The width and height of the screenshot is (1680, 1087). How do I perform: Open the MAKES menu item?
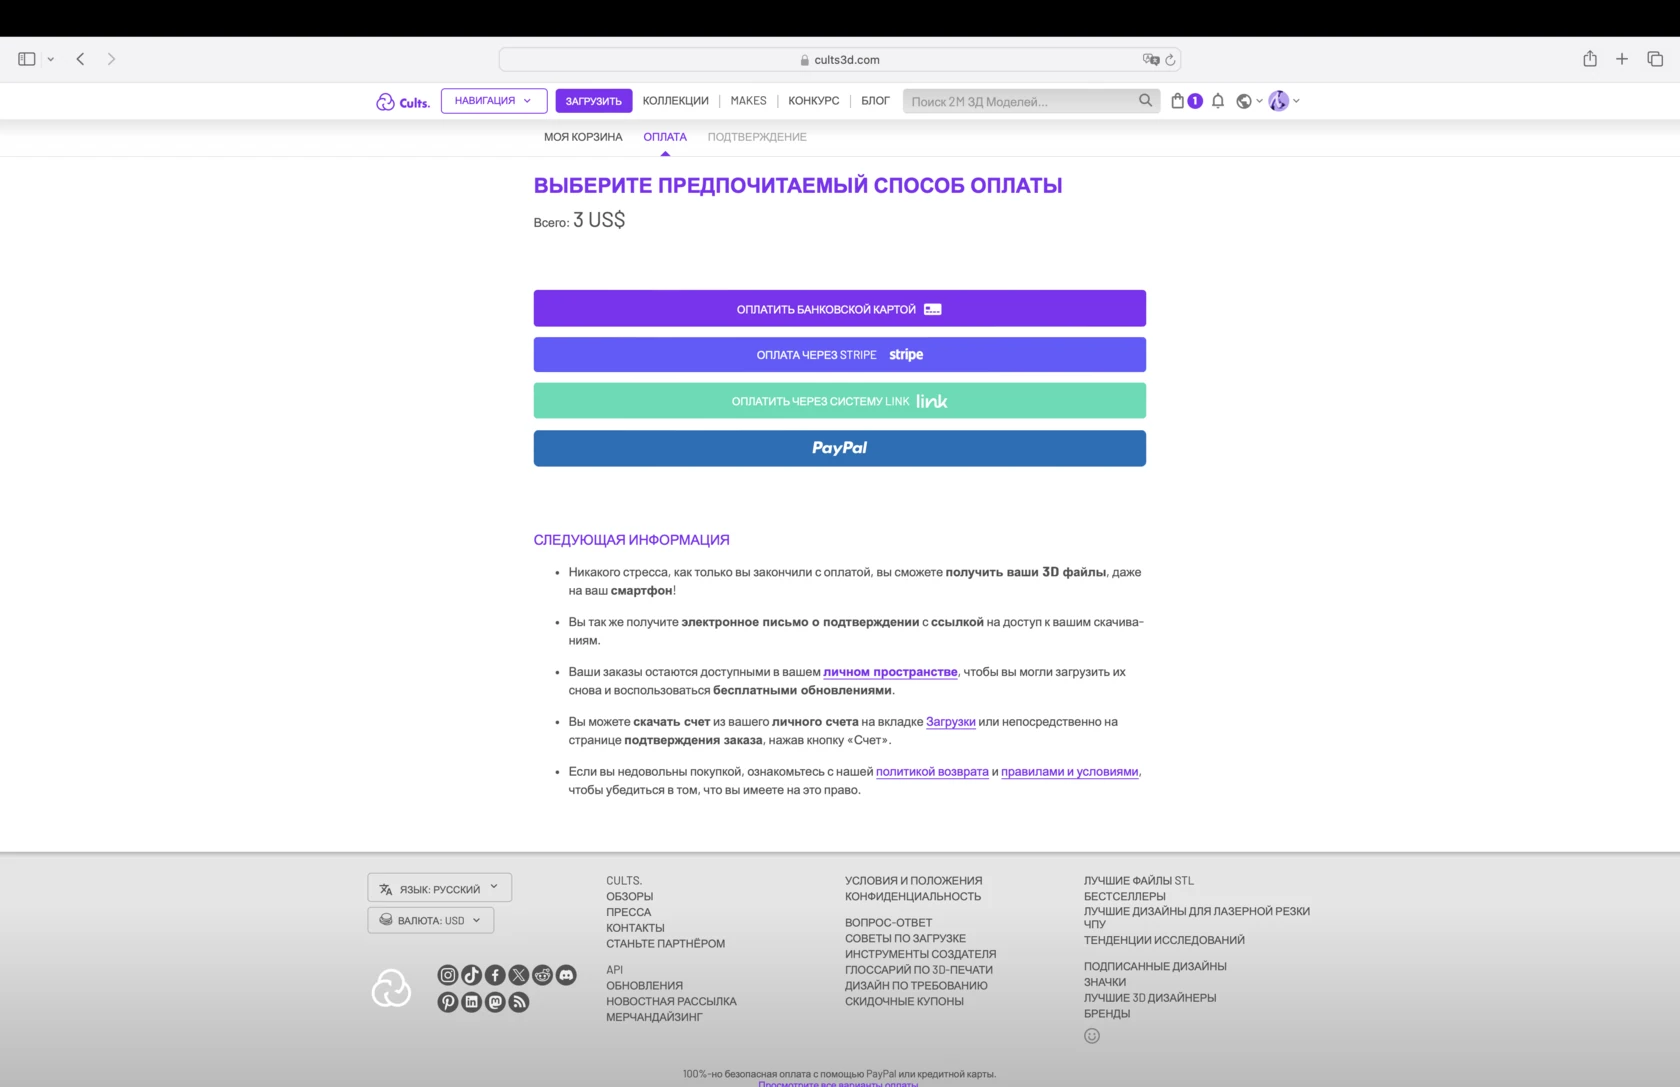748,101
